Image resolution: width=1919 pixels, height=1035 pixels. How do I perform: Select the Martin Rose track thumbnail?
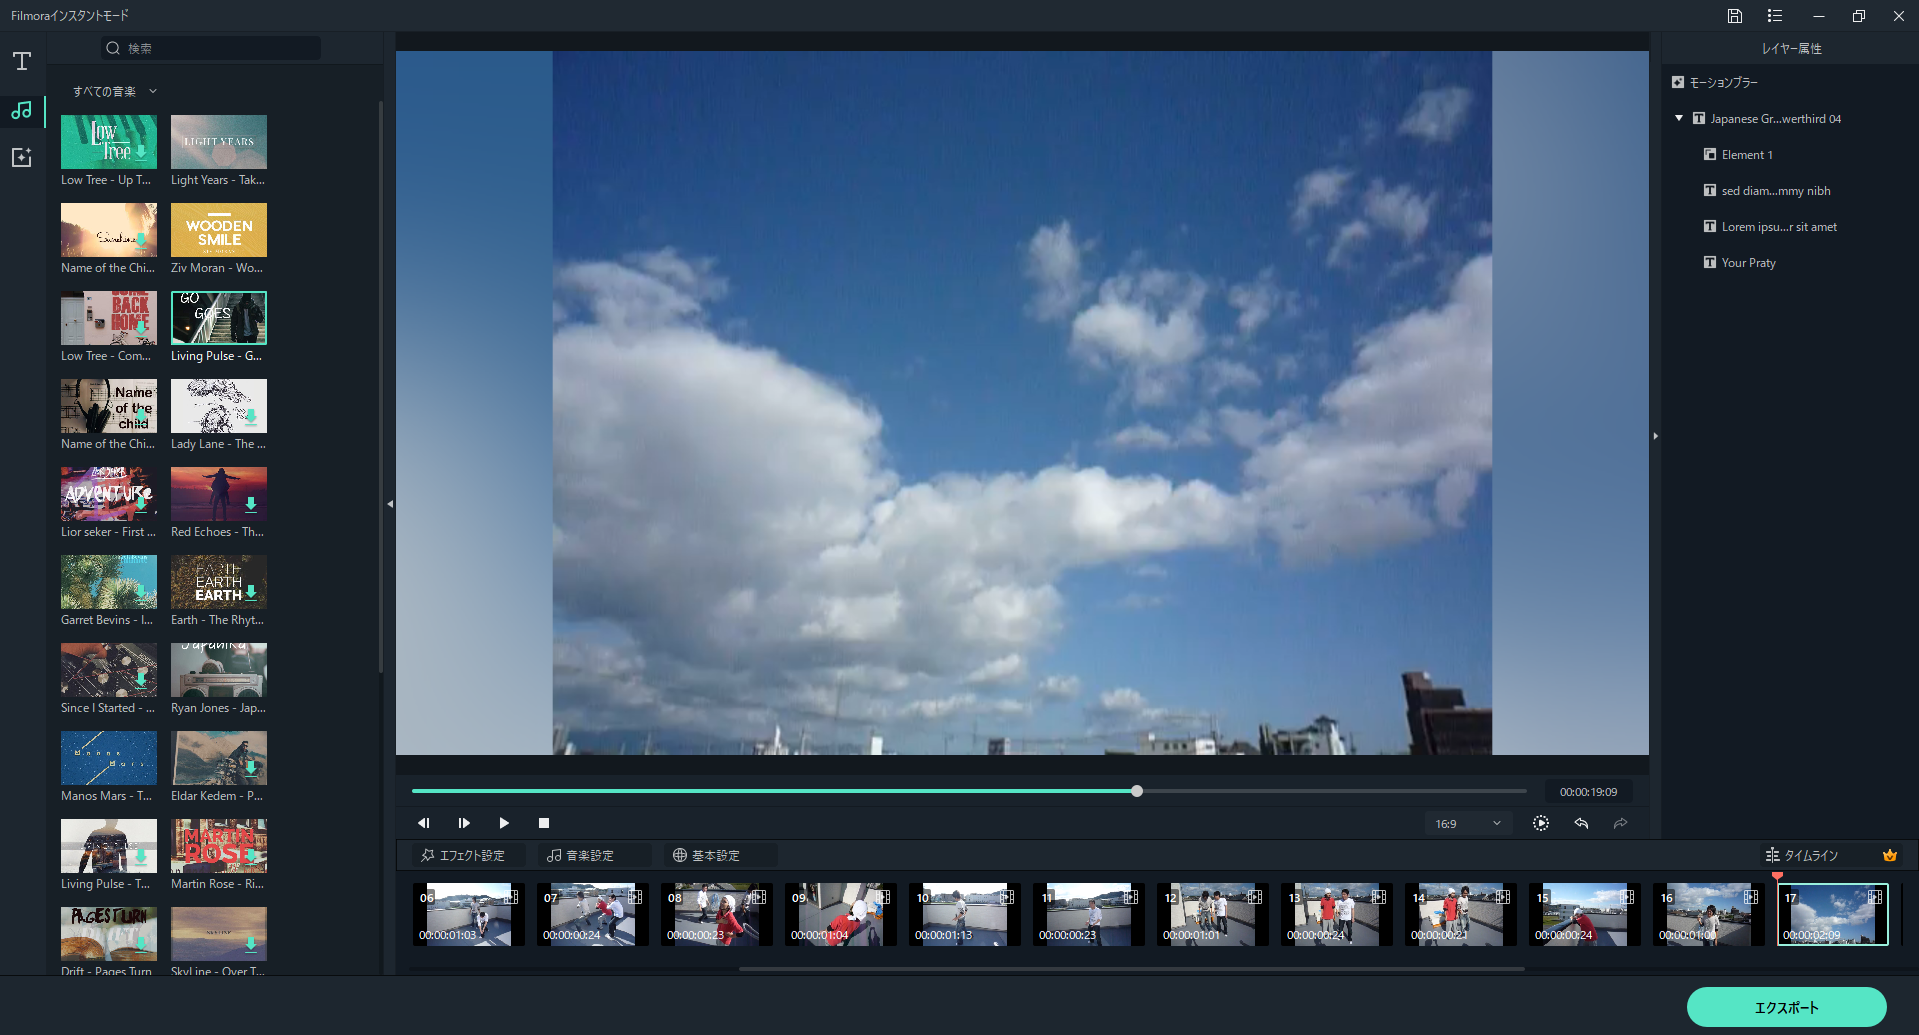(x=219, y=846)
